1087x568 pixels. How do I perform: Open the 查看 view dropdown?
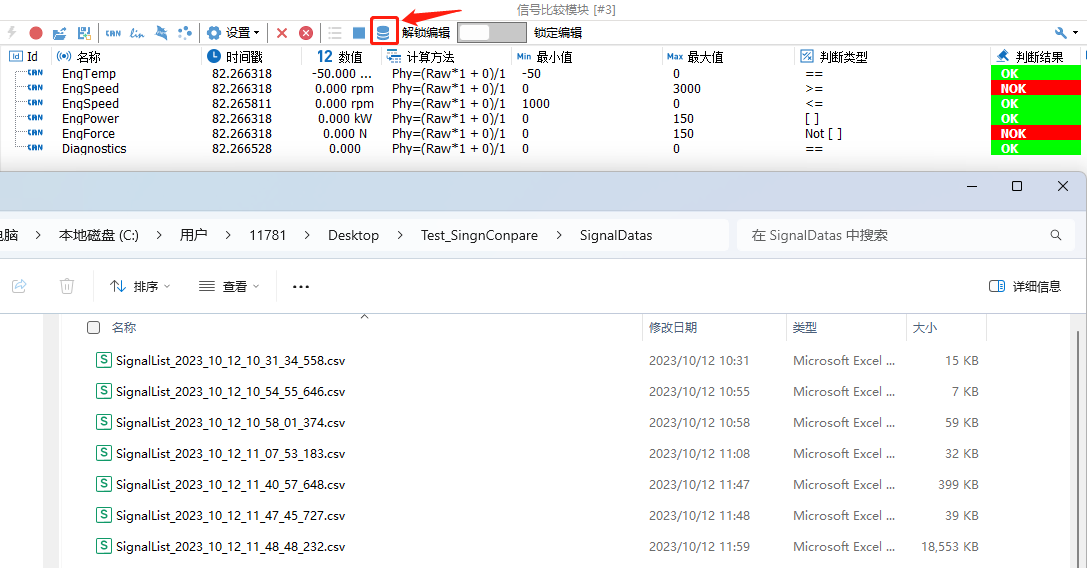[229, 286]
